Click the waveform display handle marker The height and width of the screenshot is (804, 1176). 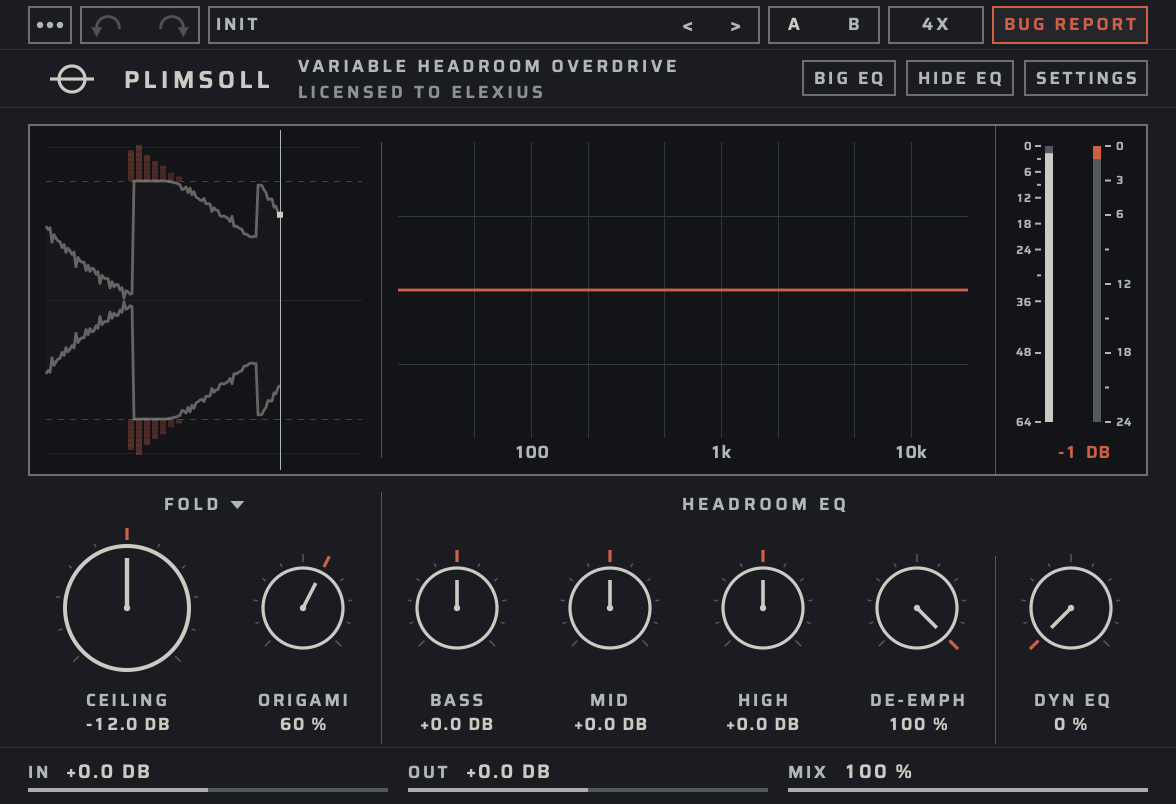pyautogui.click(x=280, y=214)
